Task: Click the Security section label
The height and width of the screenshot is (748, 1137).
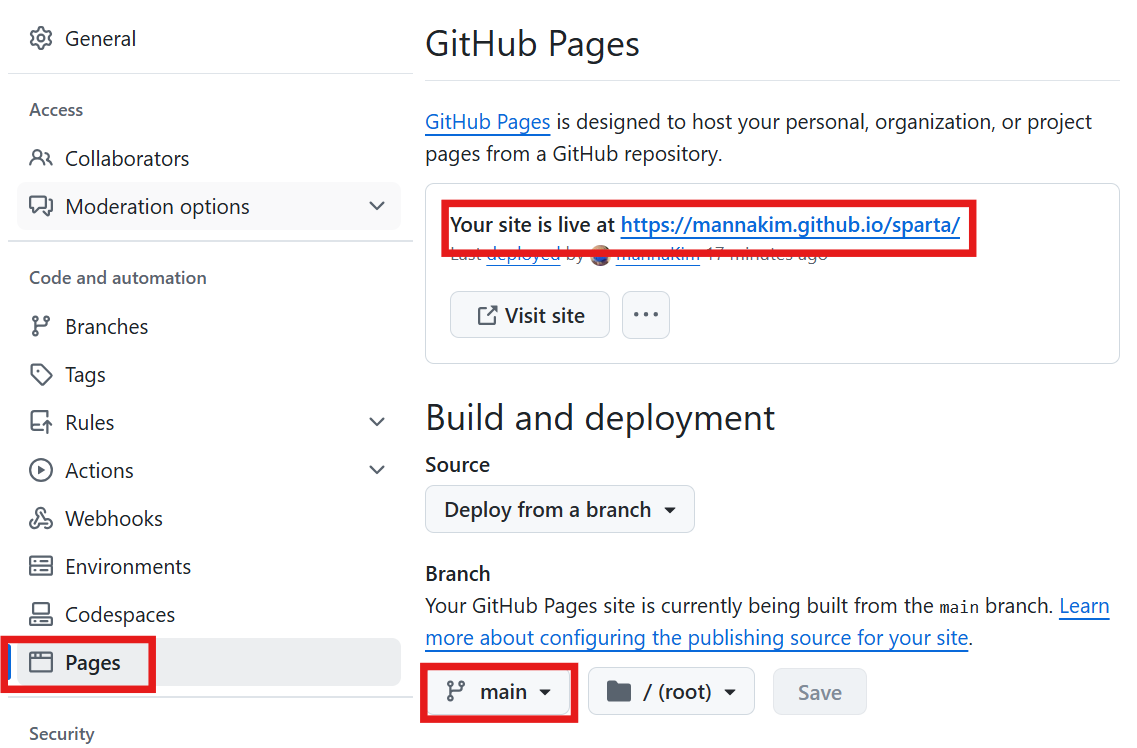Action: click(62, 734)
